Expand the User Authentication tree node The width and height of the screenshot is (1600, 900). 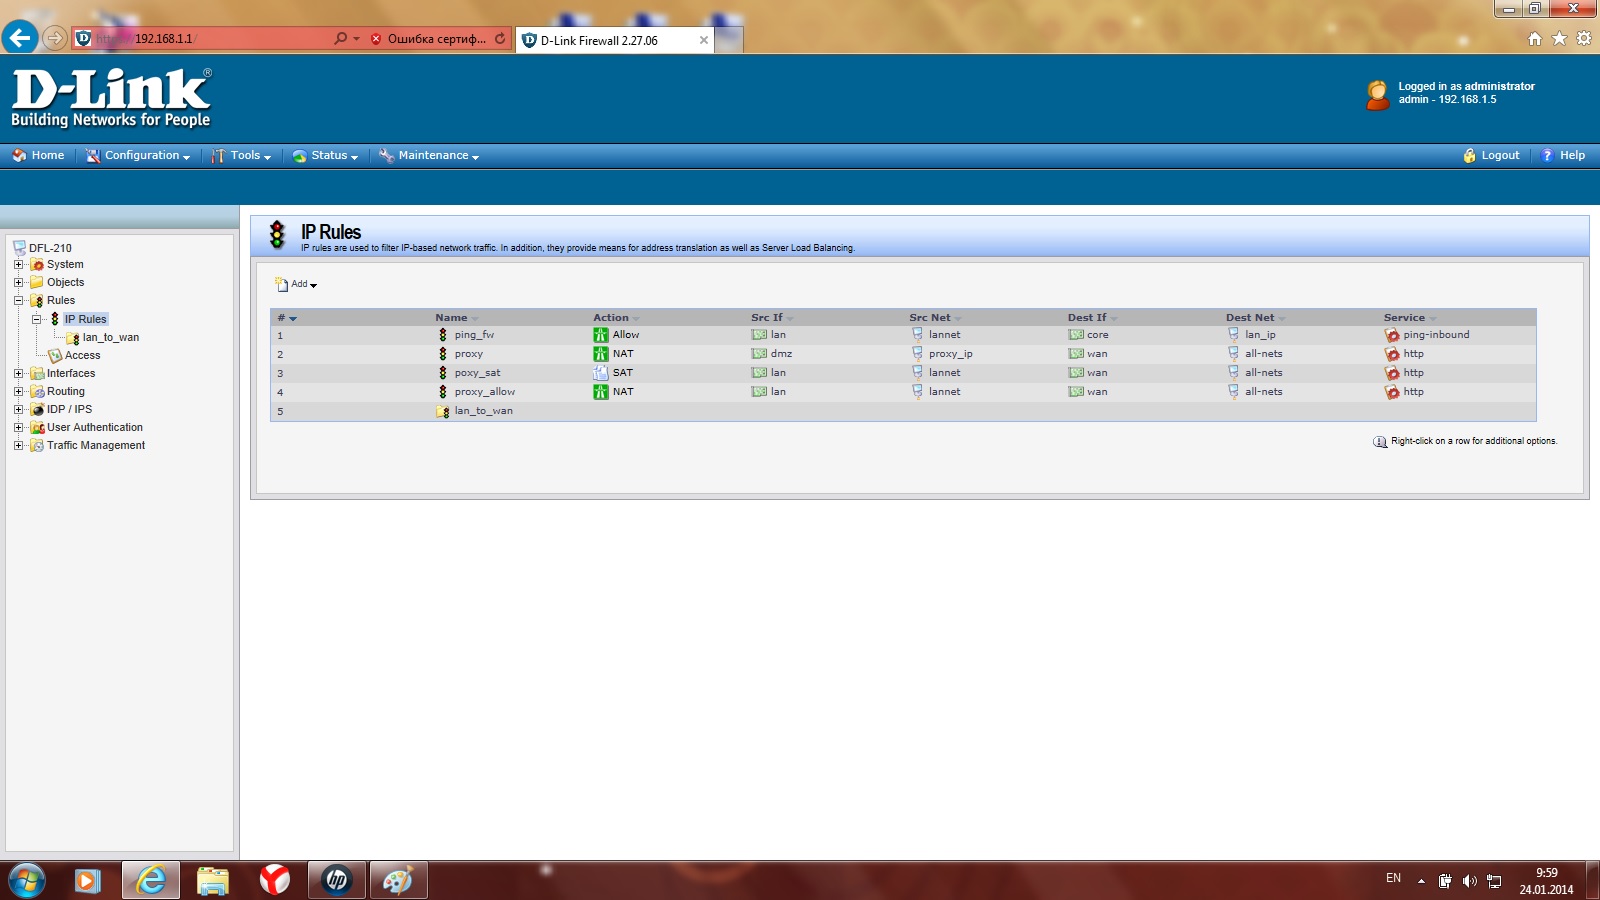18,428
